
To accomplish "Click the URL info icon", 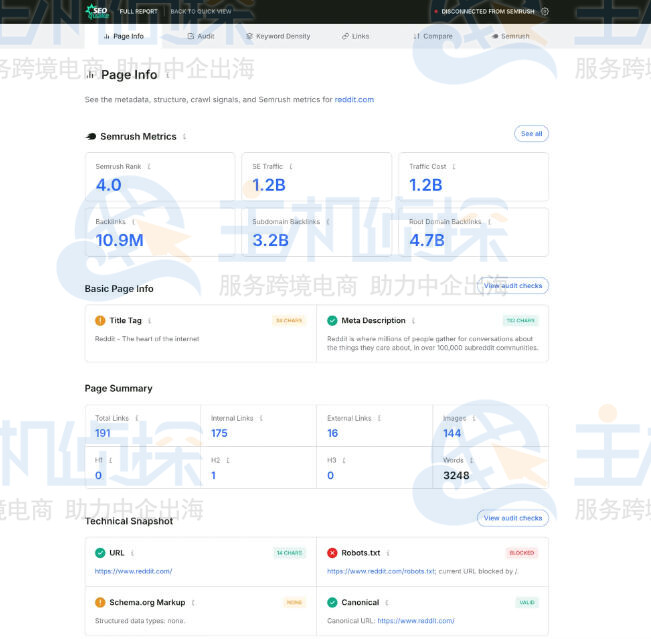I will 132,553.
